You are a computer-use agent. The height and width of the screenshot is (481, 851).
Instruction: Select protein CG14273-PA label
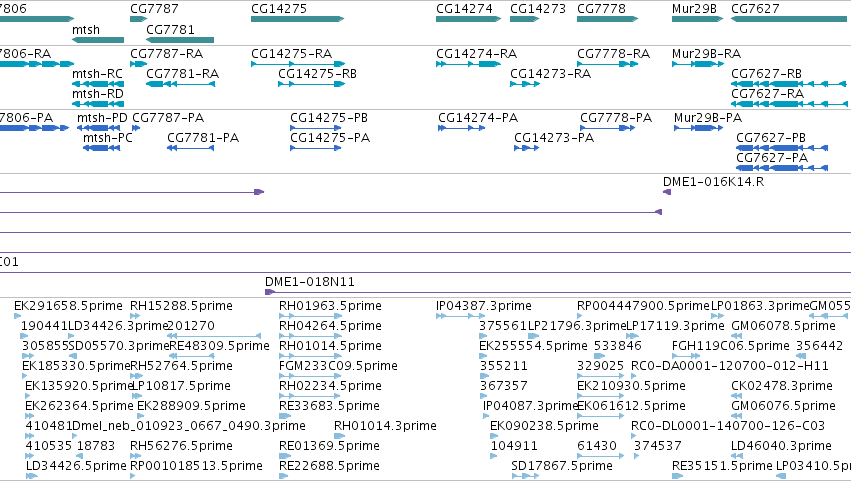[554, 138]
